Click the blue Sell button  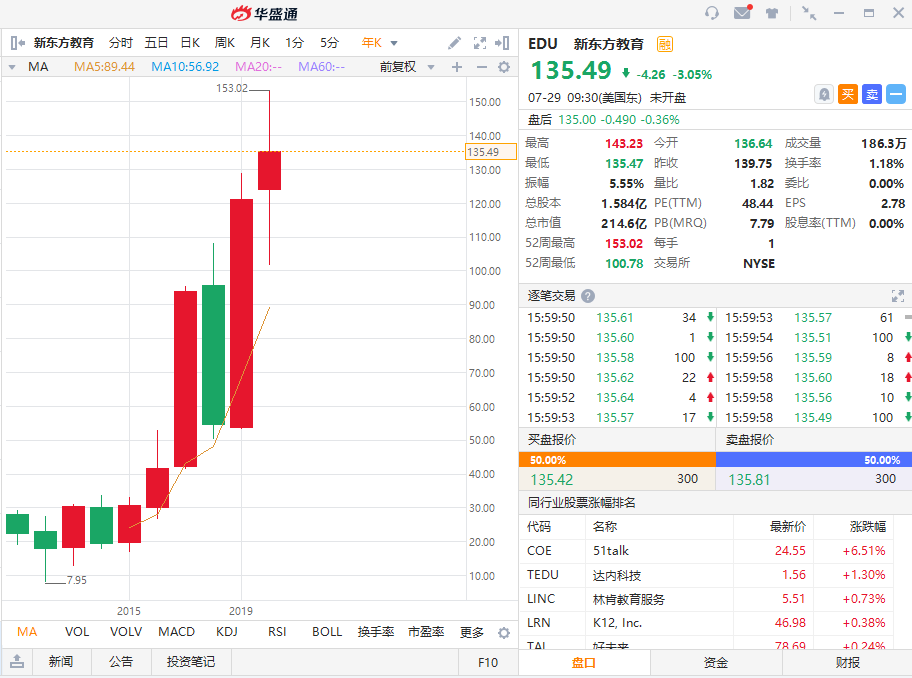tap(872, 94)
